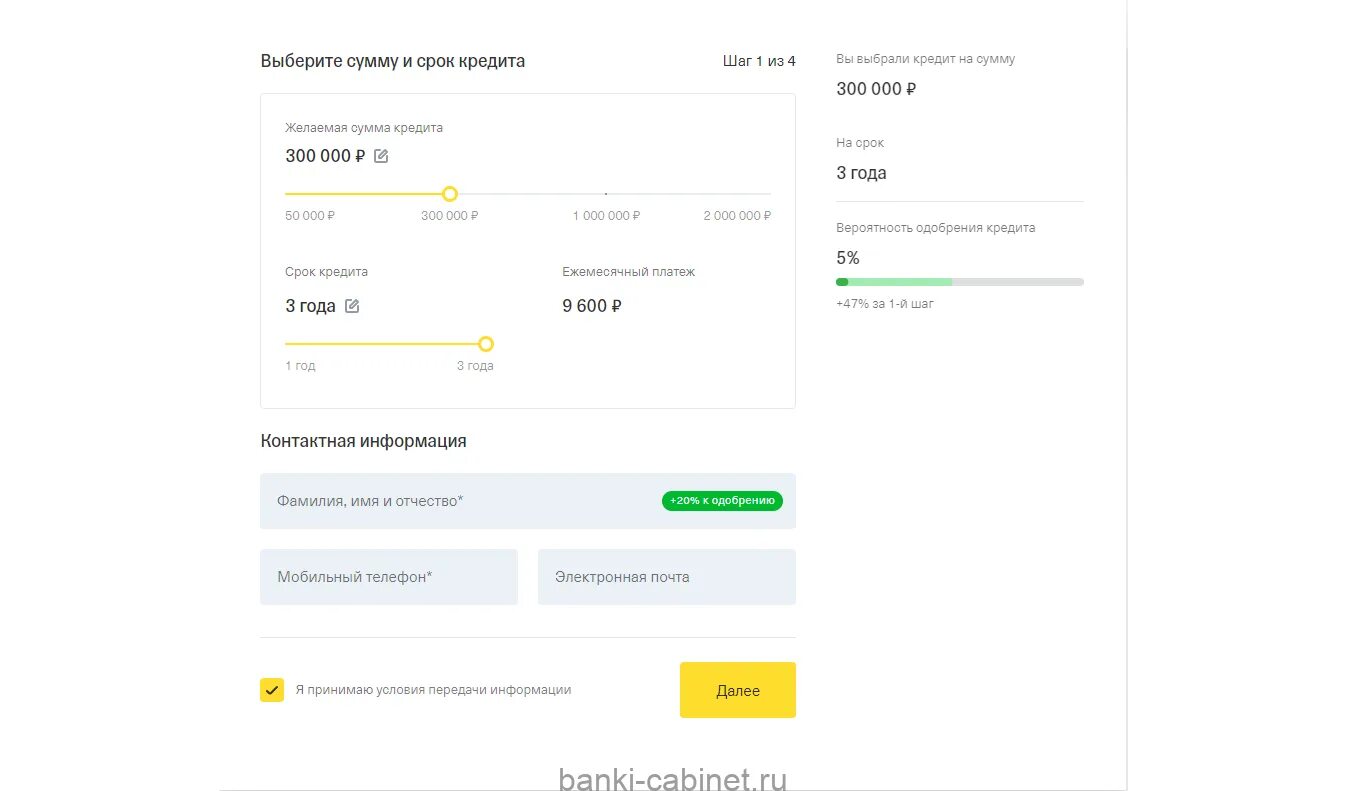The height and width of the screenshot is (791, 1347).
Task: Uncheck the accept information transfer terms checkbox
Action: click(x=272, y=690)
